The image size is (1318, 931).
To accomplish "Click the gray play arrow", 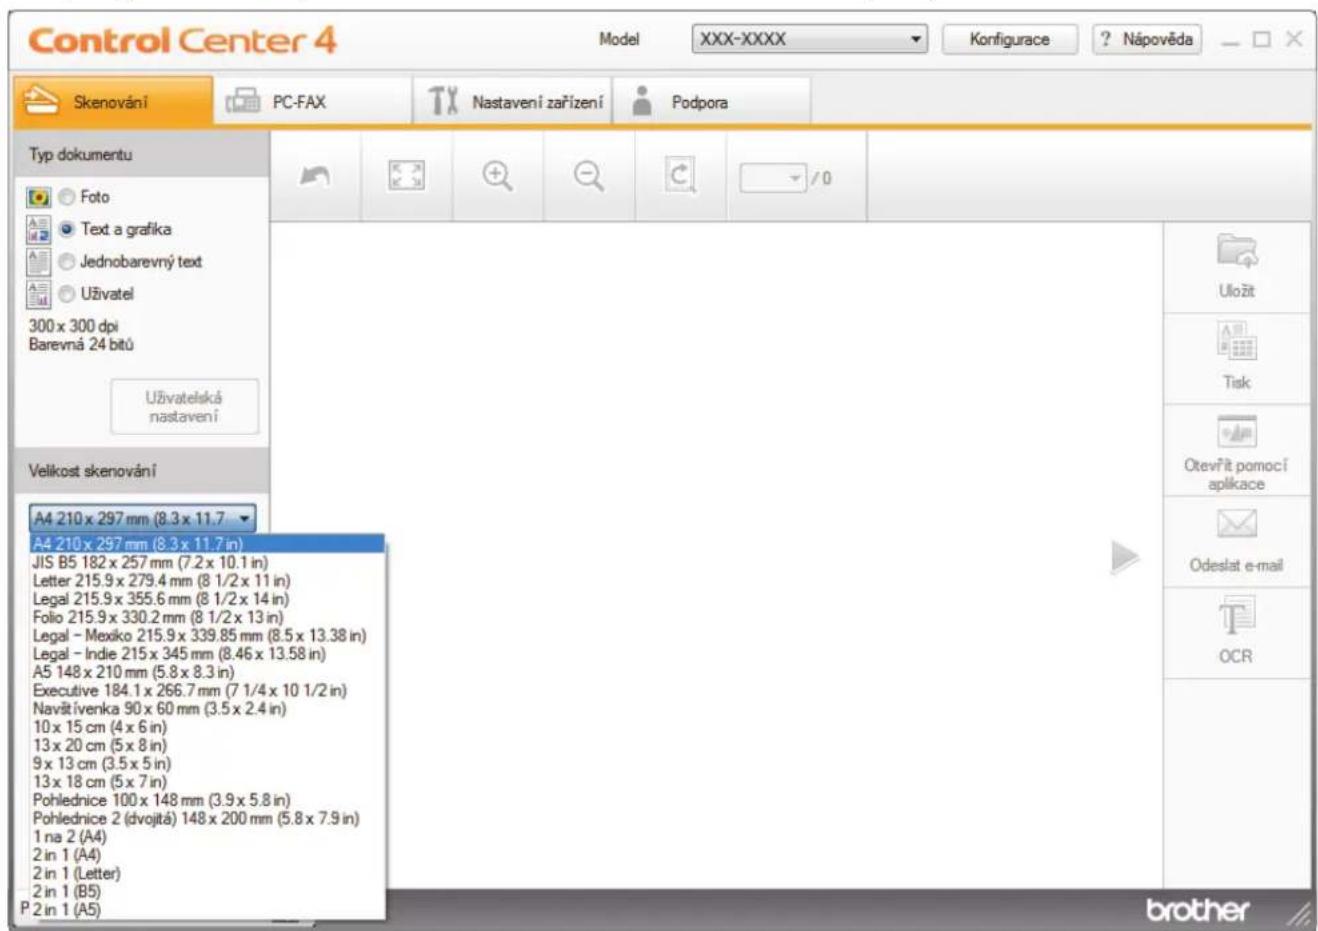I will pyautogui.click(x=1124, y=558).
